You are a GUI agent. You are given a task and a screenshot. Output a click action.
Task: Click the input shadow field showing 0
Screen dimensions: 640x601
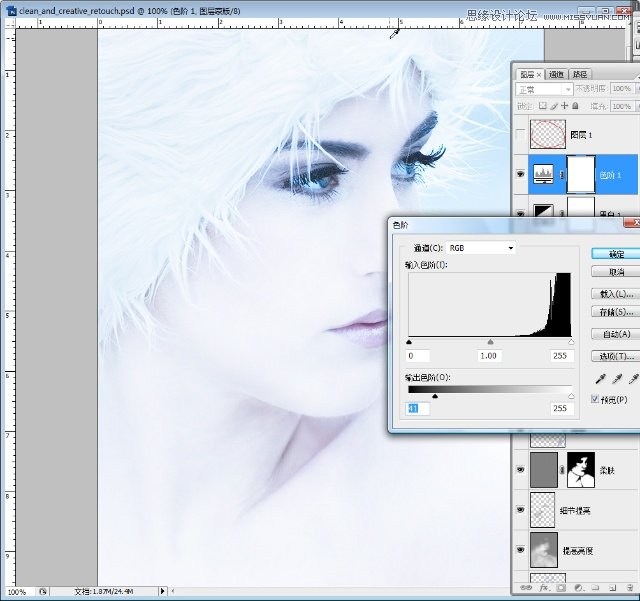[x=418, y=356]
